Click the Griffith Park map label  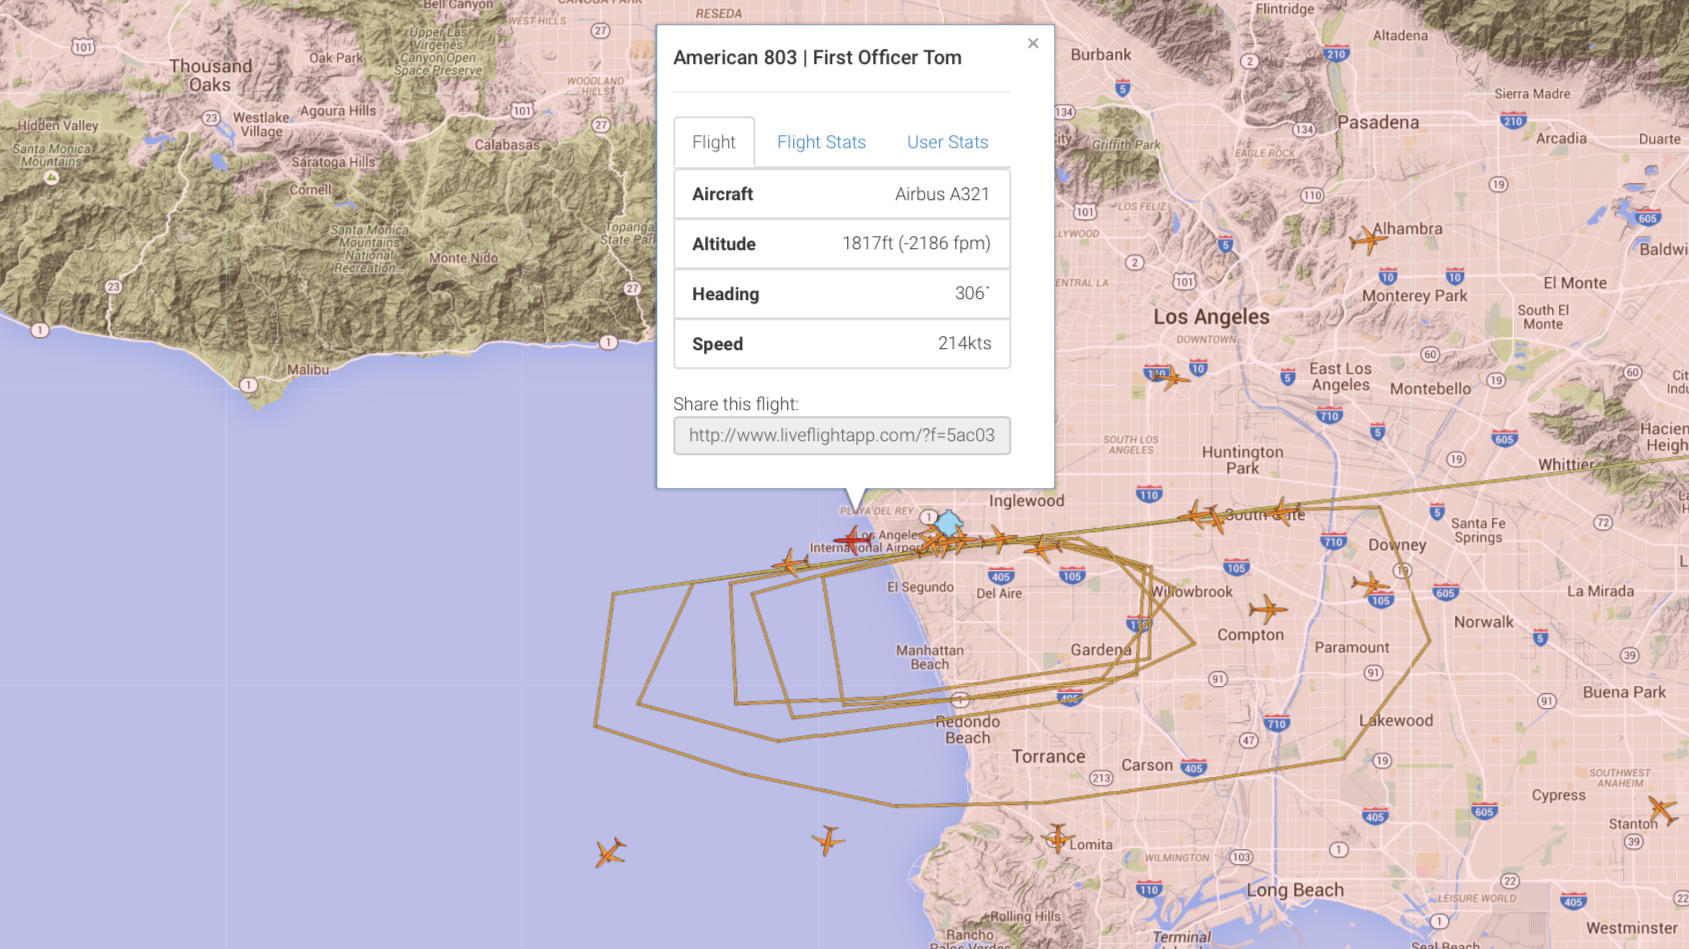point(1126,144)
